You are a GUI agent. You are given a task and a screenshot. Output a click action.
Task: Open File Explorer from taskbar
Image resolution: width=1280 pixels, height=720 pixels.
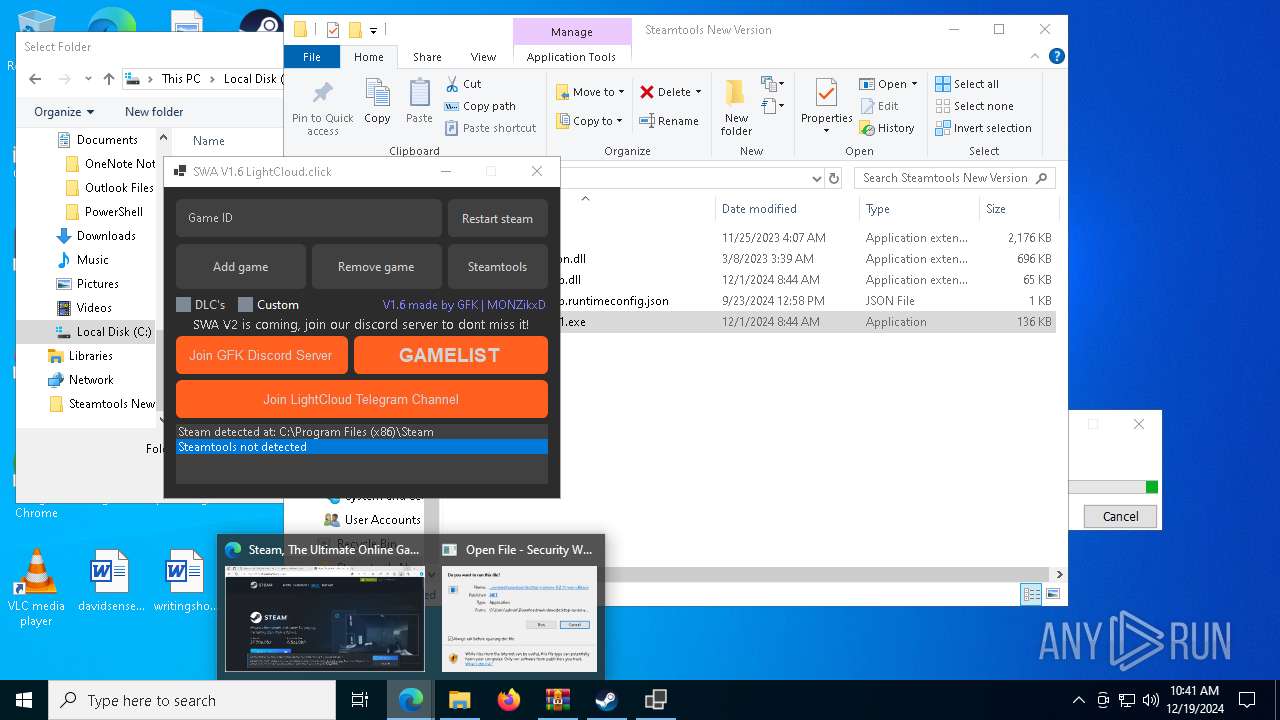coord(459,700)
